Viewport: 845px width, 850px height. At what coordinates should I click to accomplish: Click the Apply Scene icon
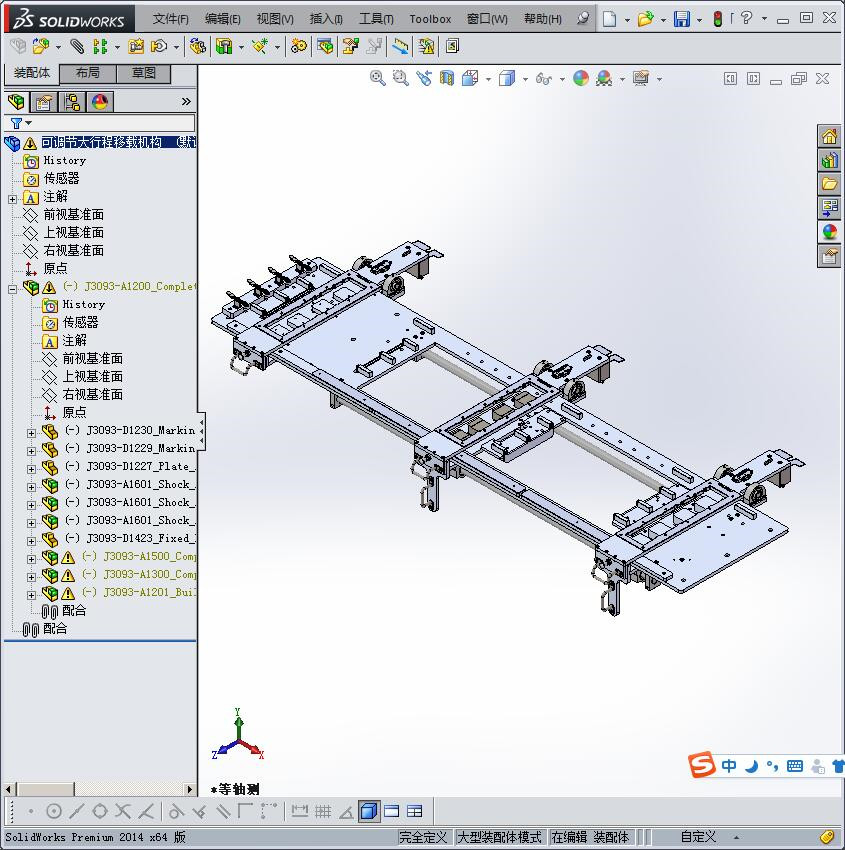pos(604,79)
